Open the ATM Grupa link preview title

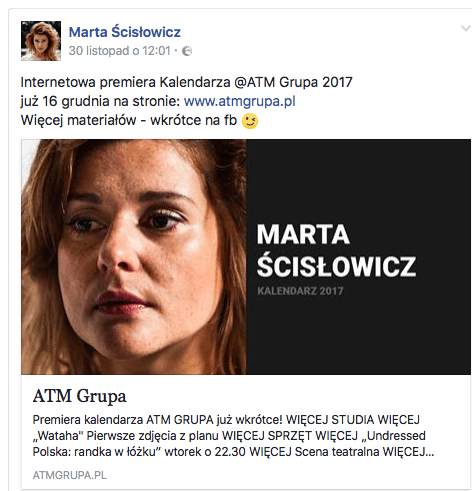click(80, 396)
